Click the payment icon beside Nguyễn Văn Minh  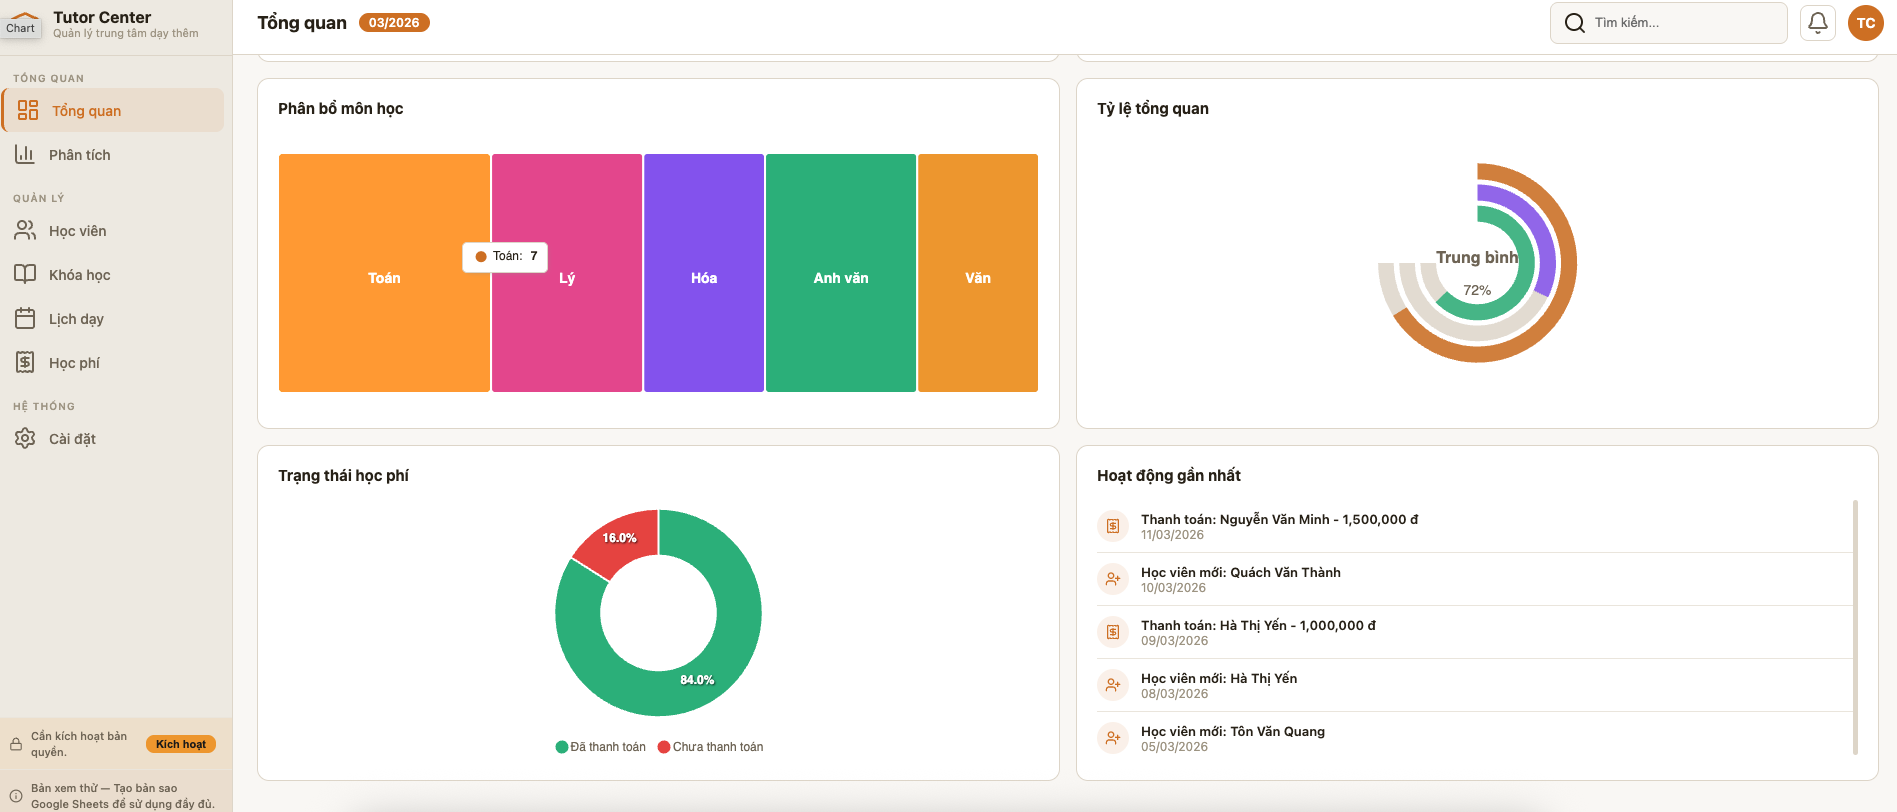[1112, 526]
